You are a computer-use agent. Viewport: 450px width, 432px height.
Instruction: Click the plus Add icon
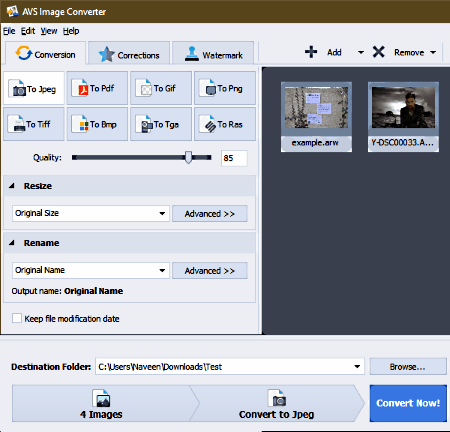pos(311,52)
